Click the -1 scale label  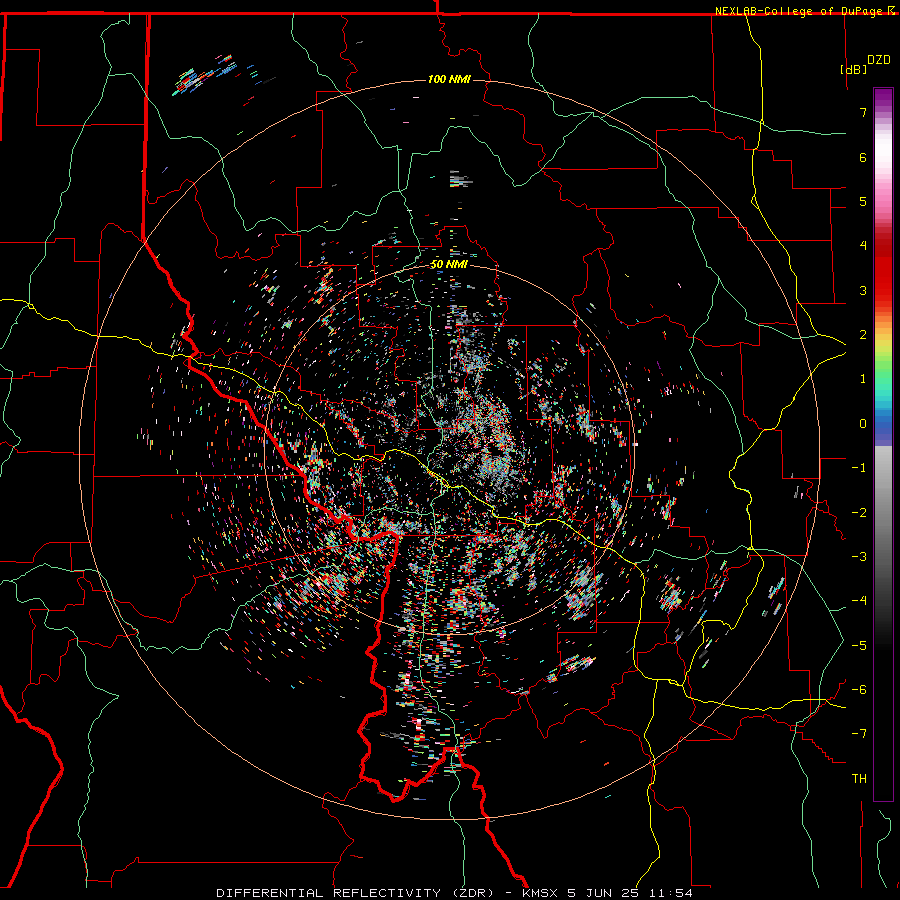click(859, 468)
